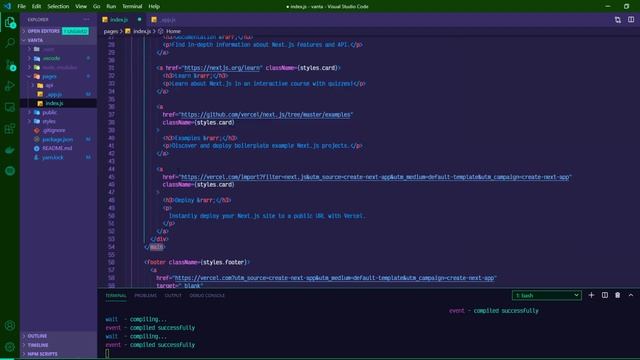Kill the terminal with trash icon
Viewport: 640px width, 360px height.
click(x=618, y=295)
